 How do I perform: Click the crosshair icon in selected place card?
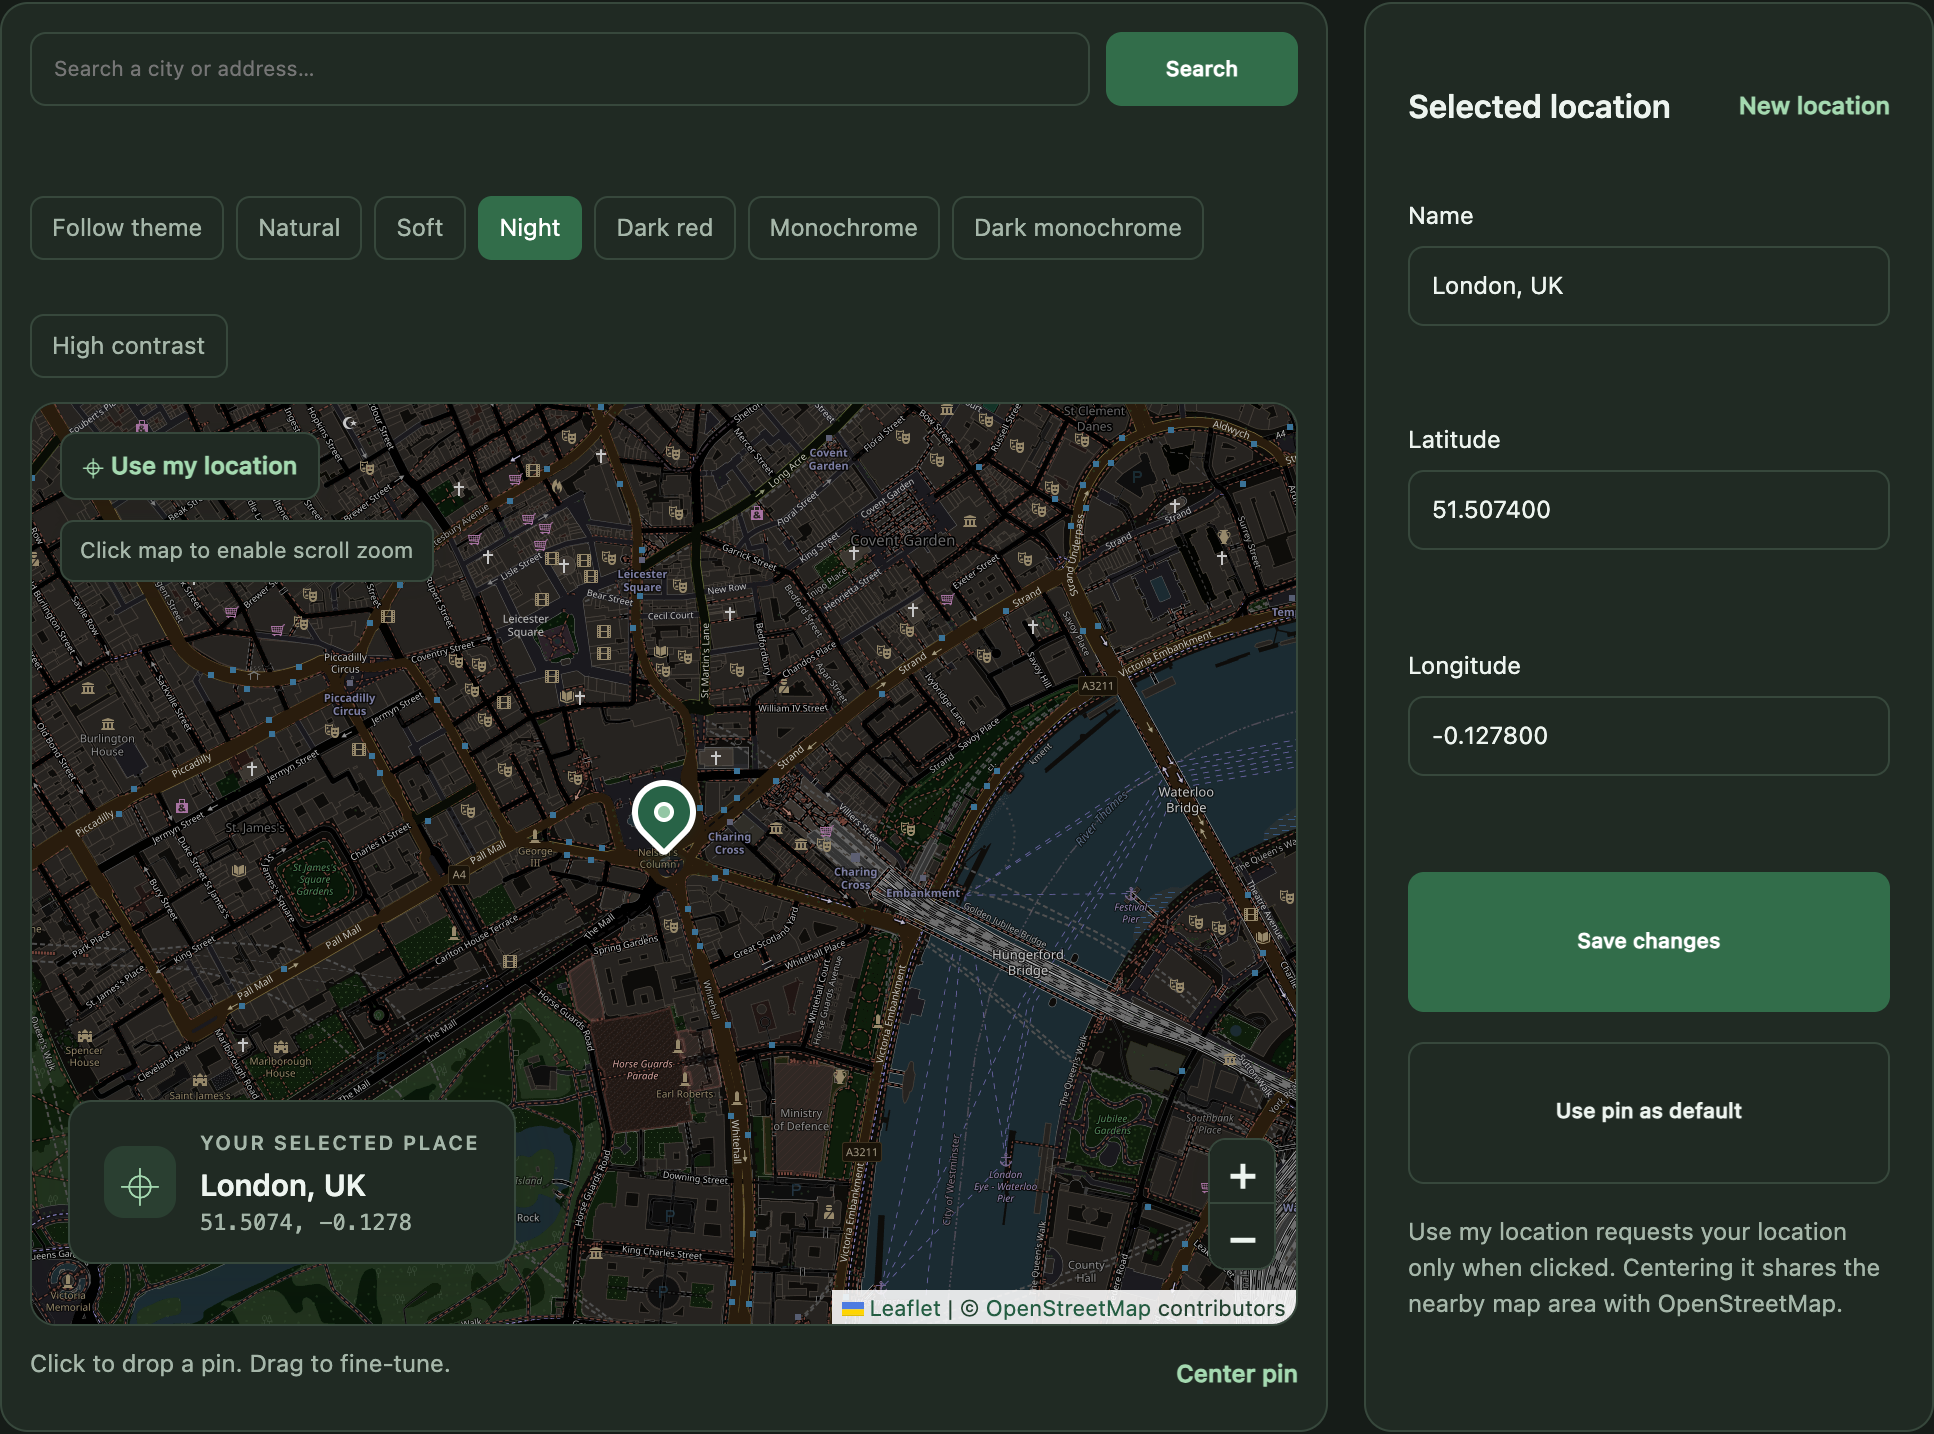(140, 1185)
